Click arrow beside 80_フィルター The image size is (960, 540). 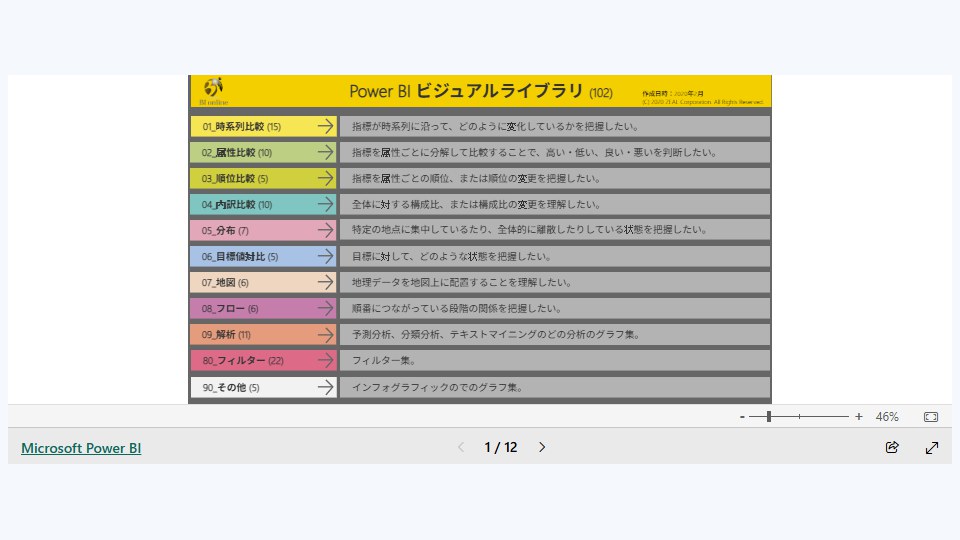coord(326,360)
